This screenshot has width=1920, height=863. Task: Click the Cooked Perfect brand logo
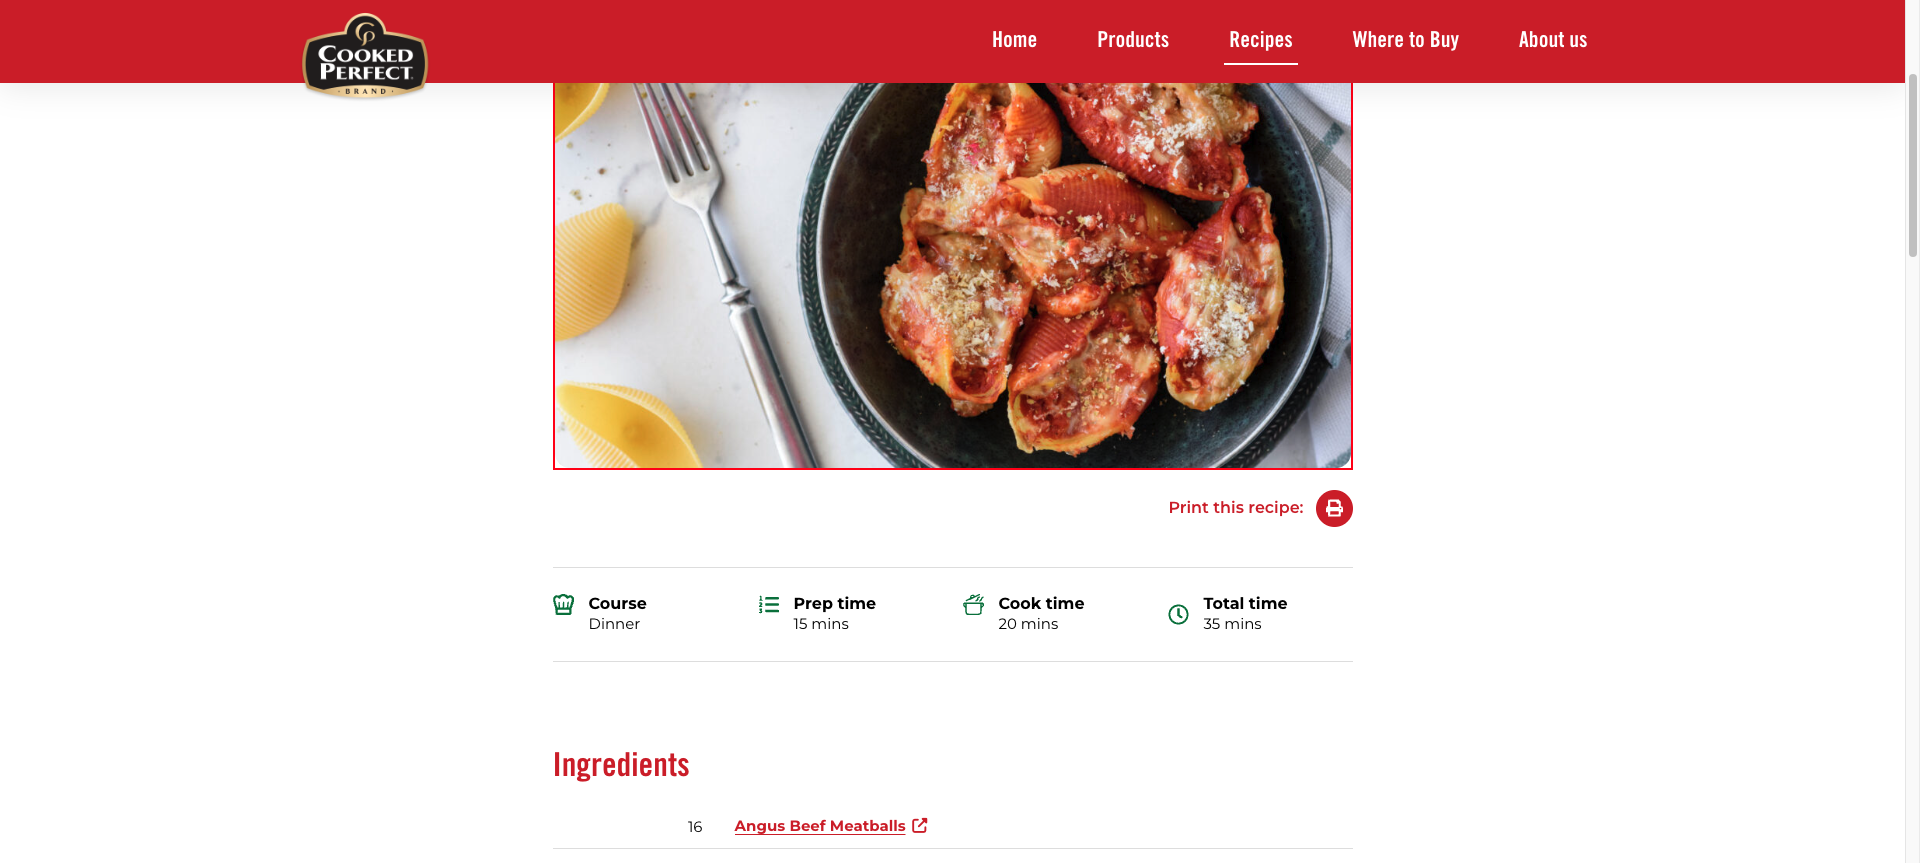pyautogui.click(x=365, y=56)
